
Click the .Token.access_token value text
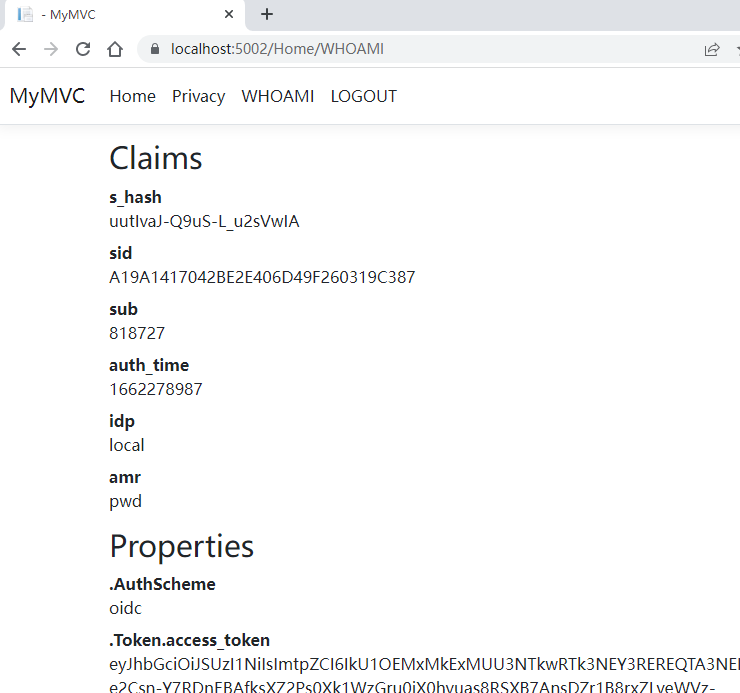420,664
